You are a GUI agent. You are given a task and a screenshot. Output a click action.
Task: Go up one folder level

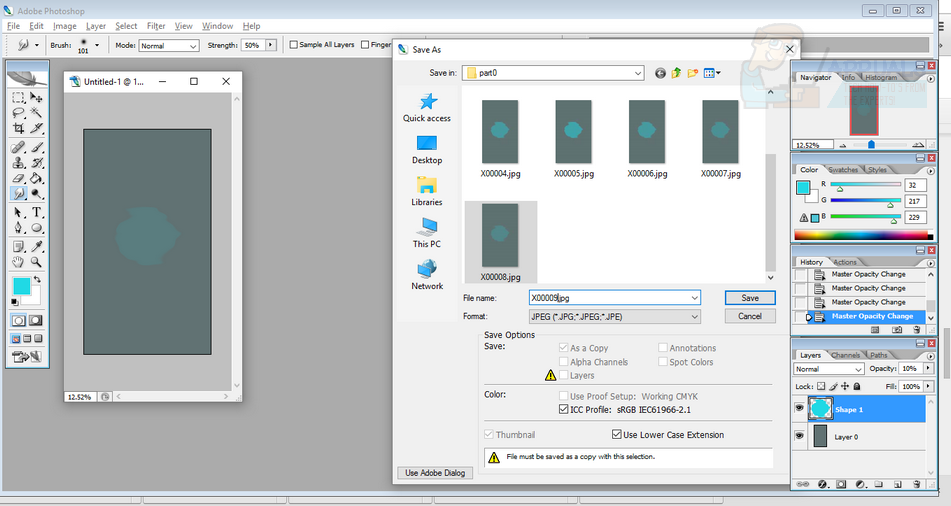676,73
